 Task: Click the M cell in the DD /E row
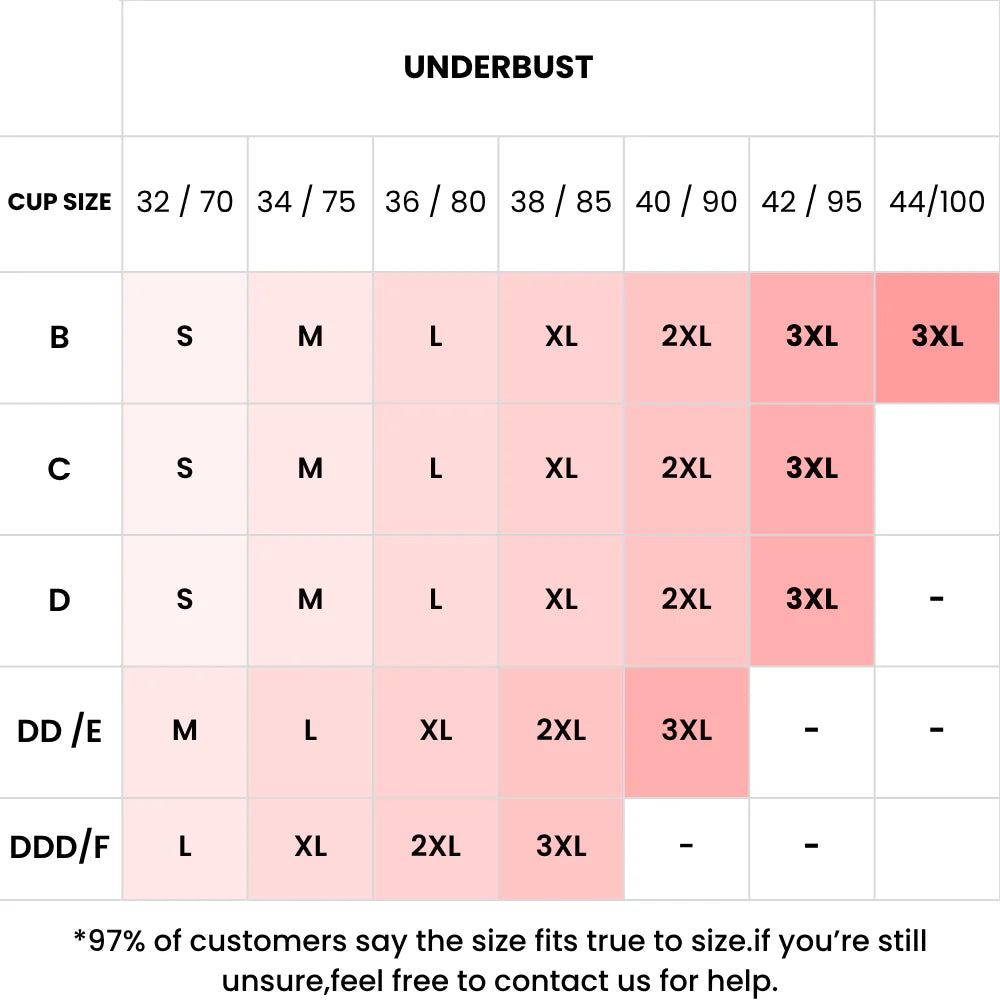pyautogui.click(x=185, y=732)
